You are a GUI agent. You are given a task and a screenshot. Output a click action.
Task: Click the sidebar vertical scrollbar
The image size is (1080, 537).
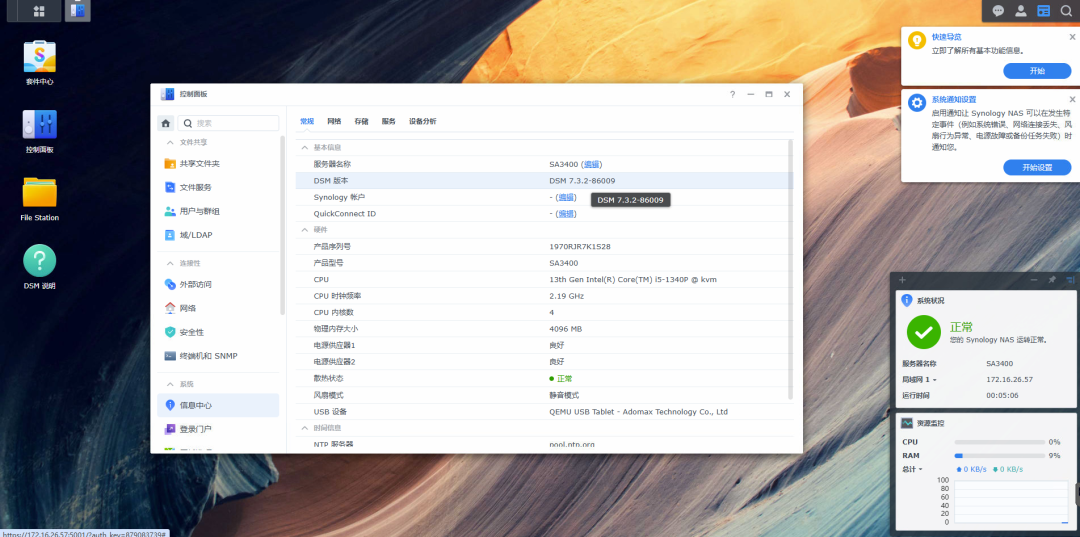click(282, 225)
